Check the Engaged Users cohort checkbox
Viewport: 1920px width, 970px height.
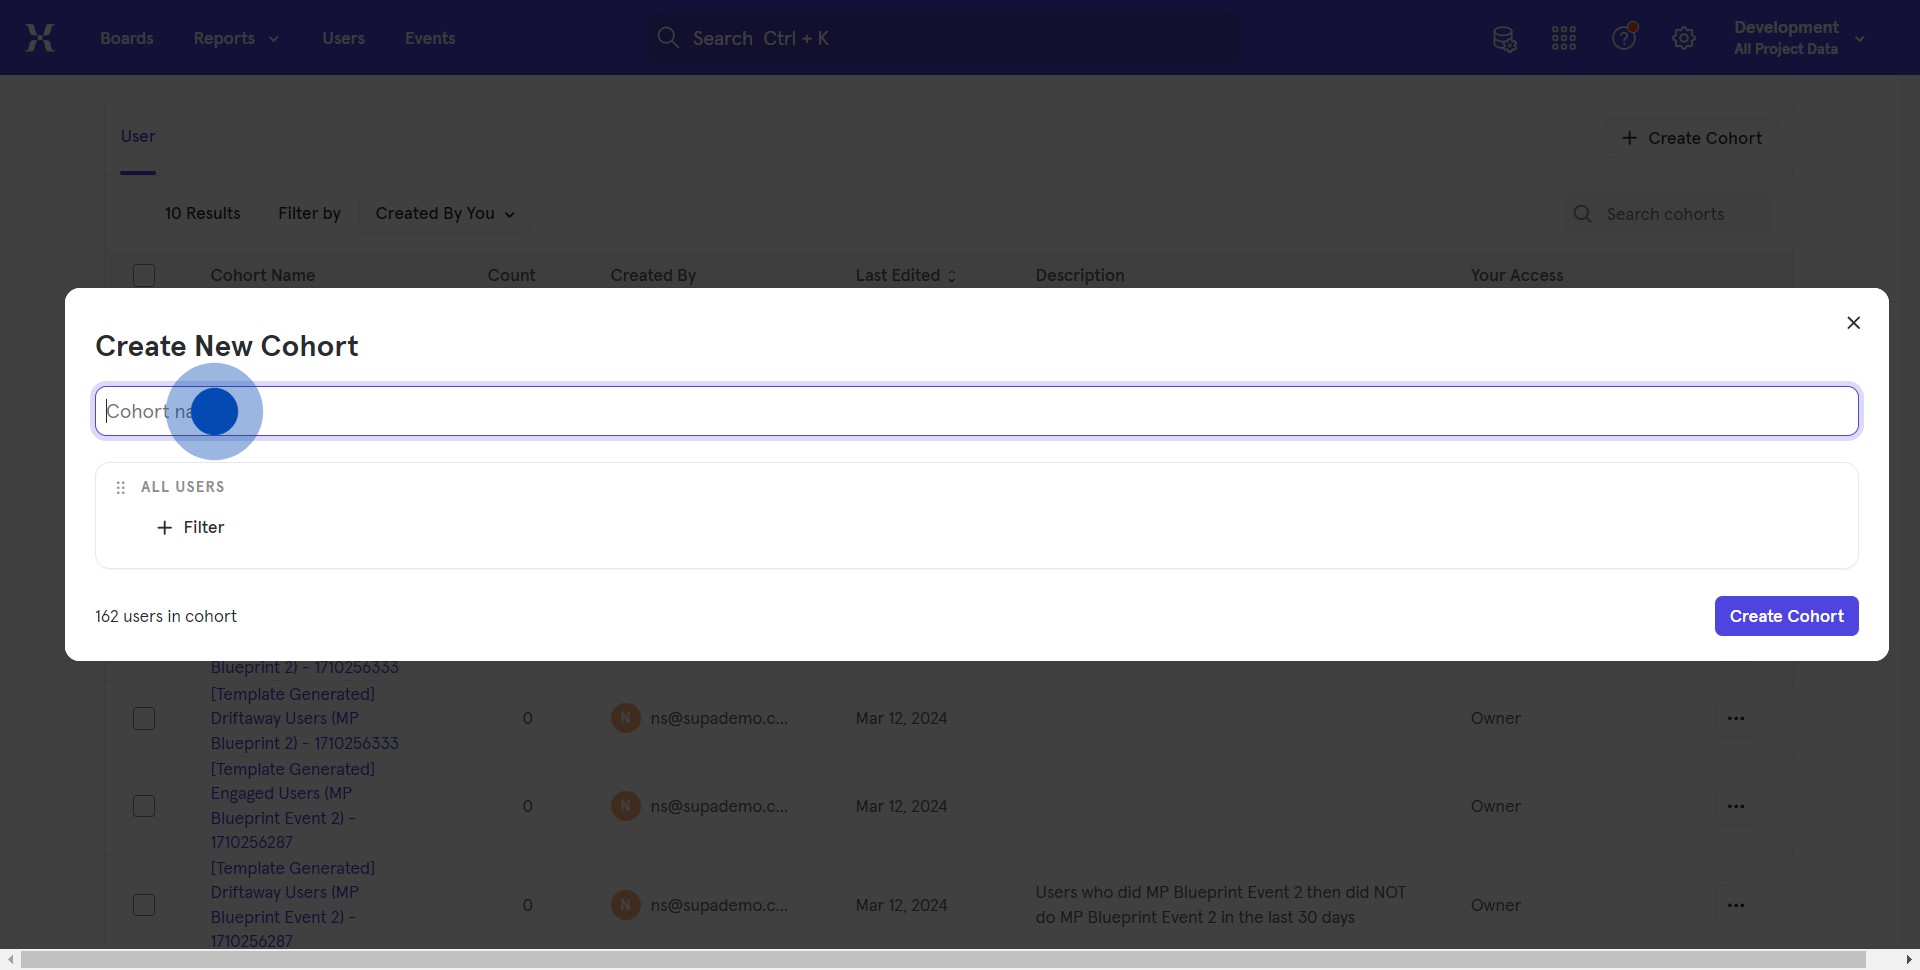coord(144,806)
